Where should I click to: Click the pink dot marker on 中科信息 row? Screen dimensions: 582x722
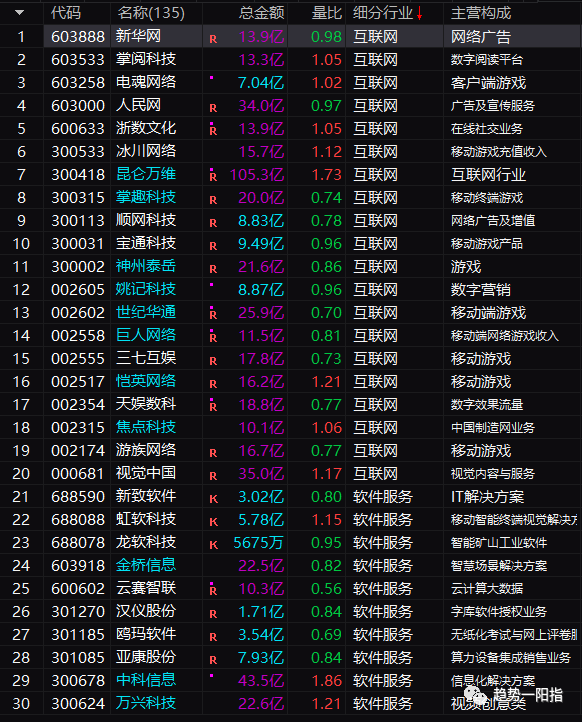coord(211,676)
